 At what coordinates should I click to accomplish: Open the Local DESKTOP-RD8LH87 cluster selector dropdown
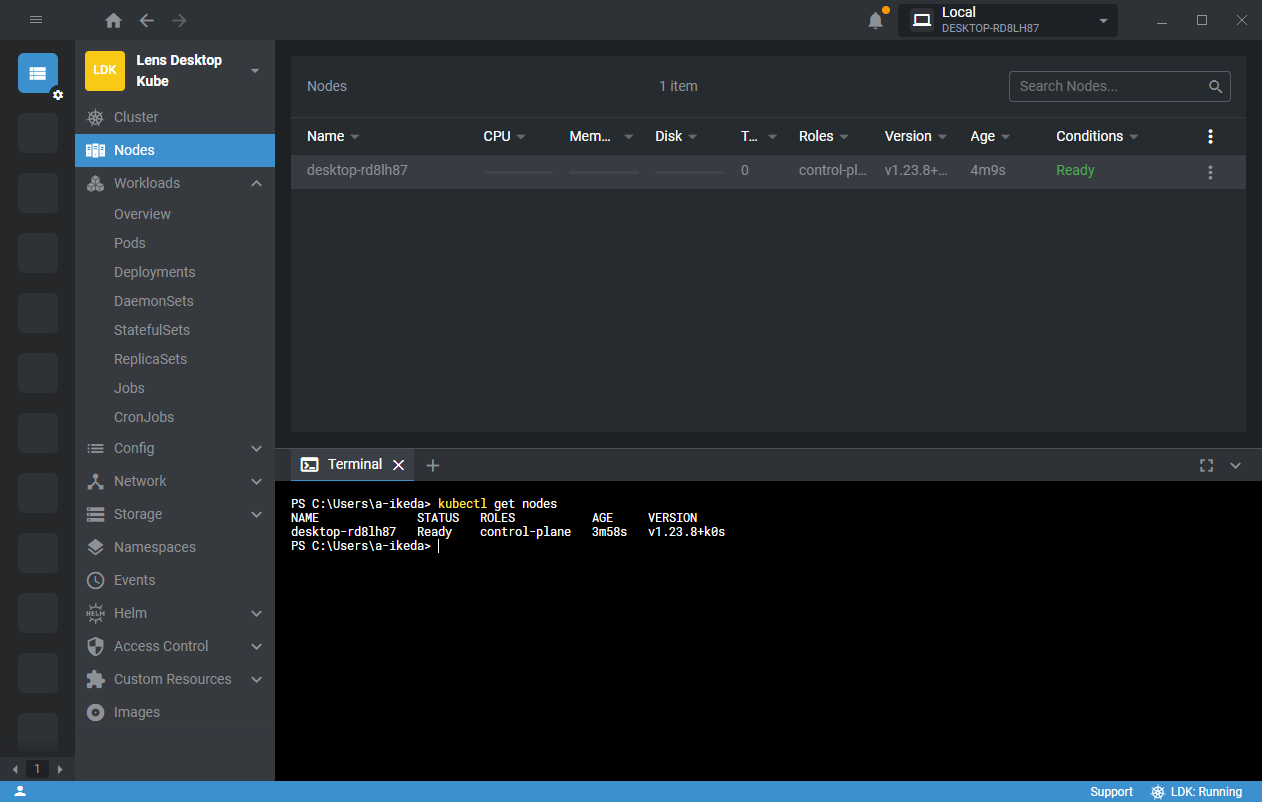[x=1008, y=20]
